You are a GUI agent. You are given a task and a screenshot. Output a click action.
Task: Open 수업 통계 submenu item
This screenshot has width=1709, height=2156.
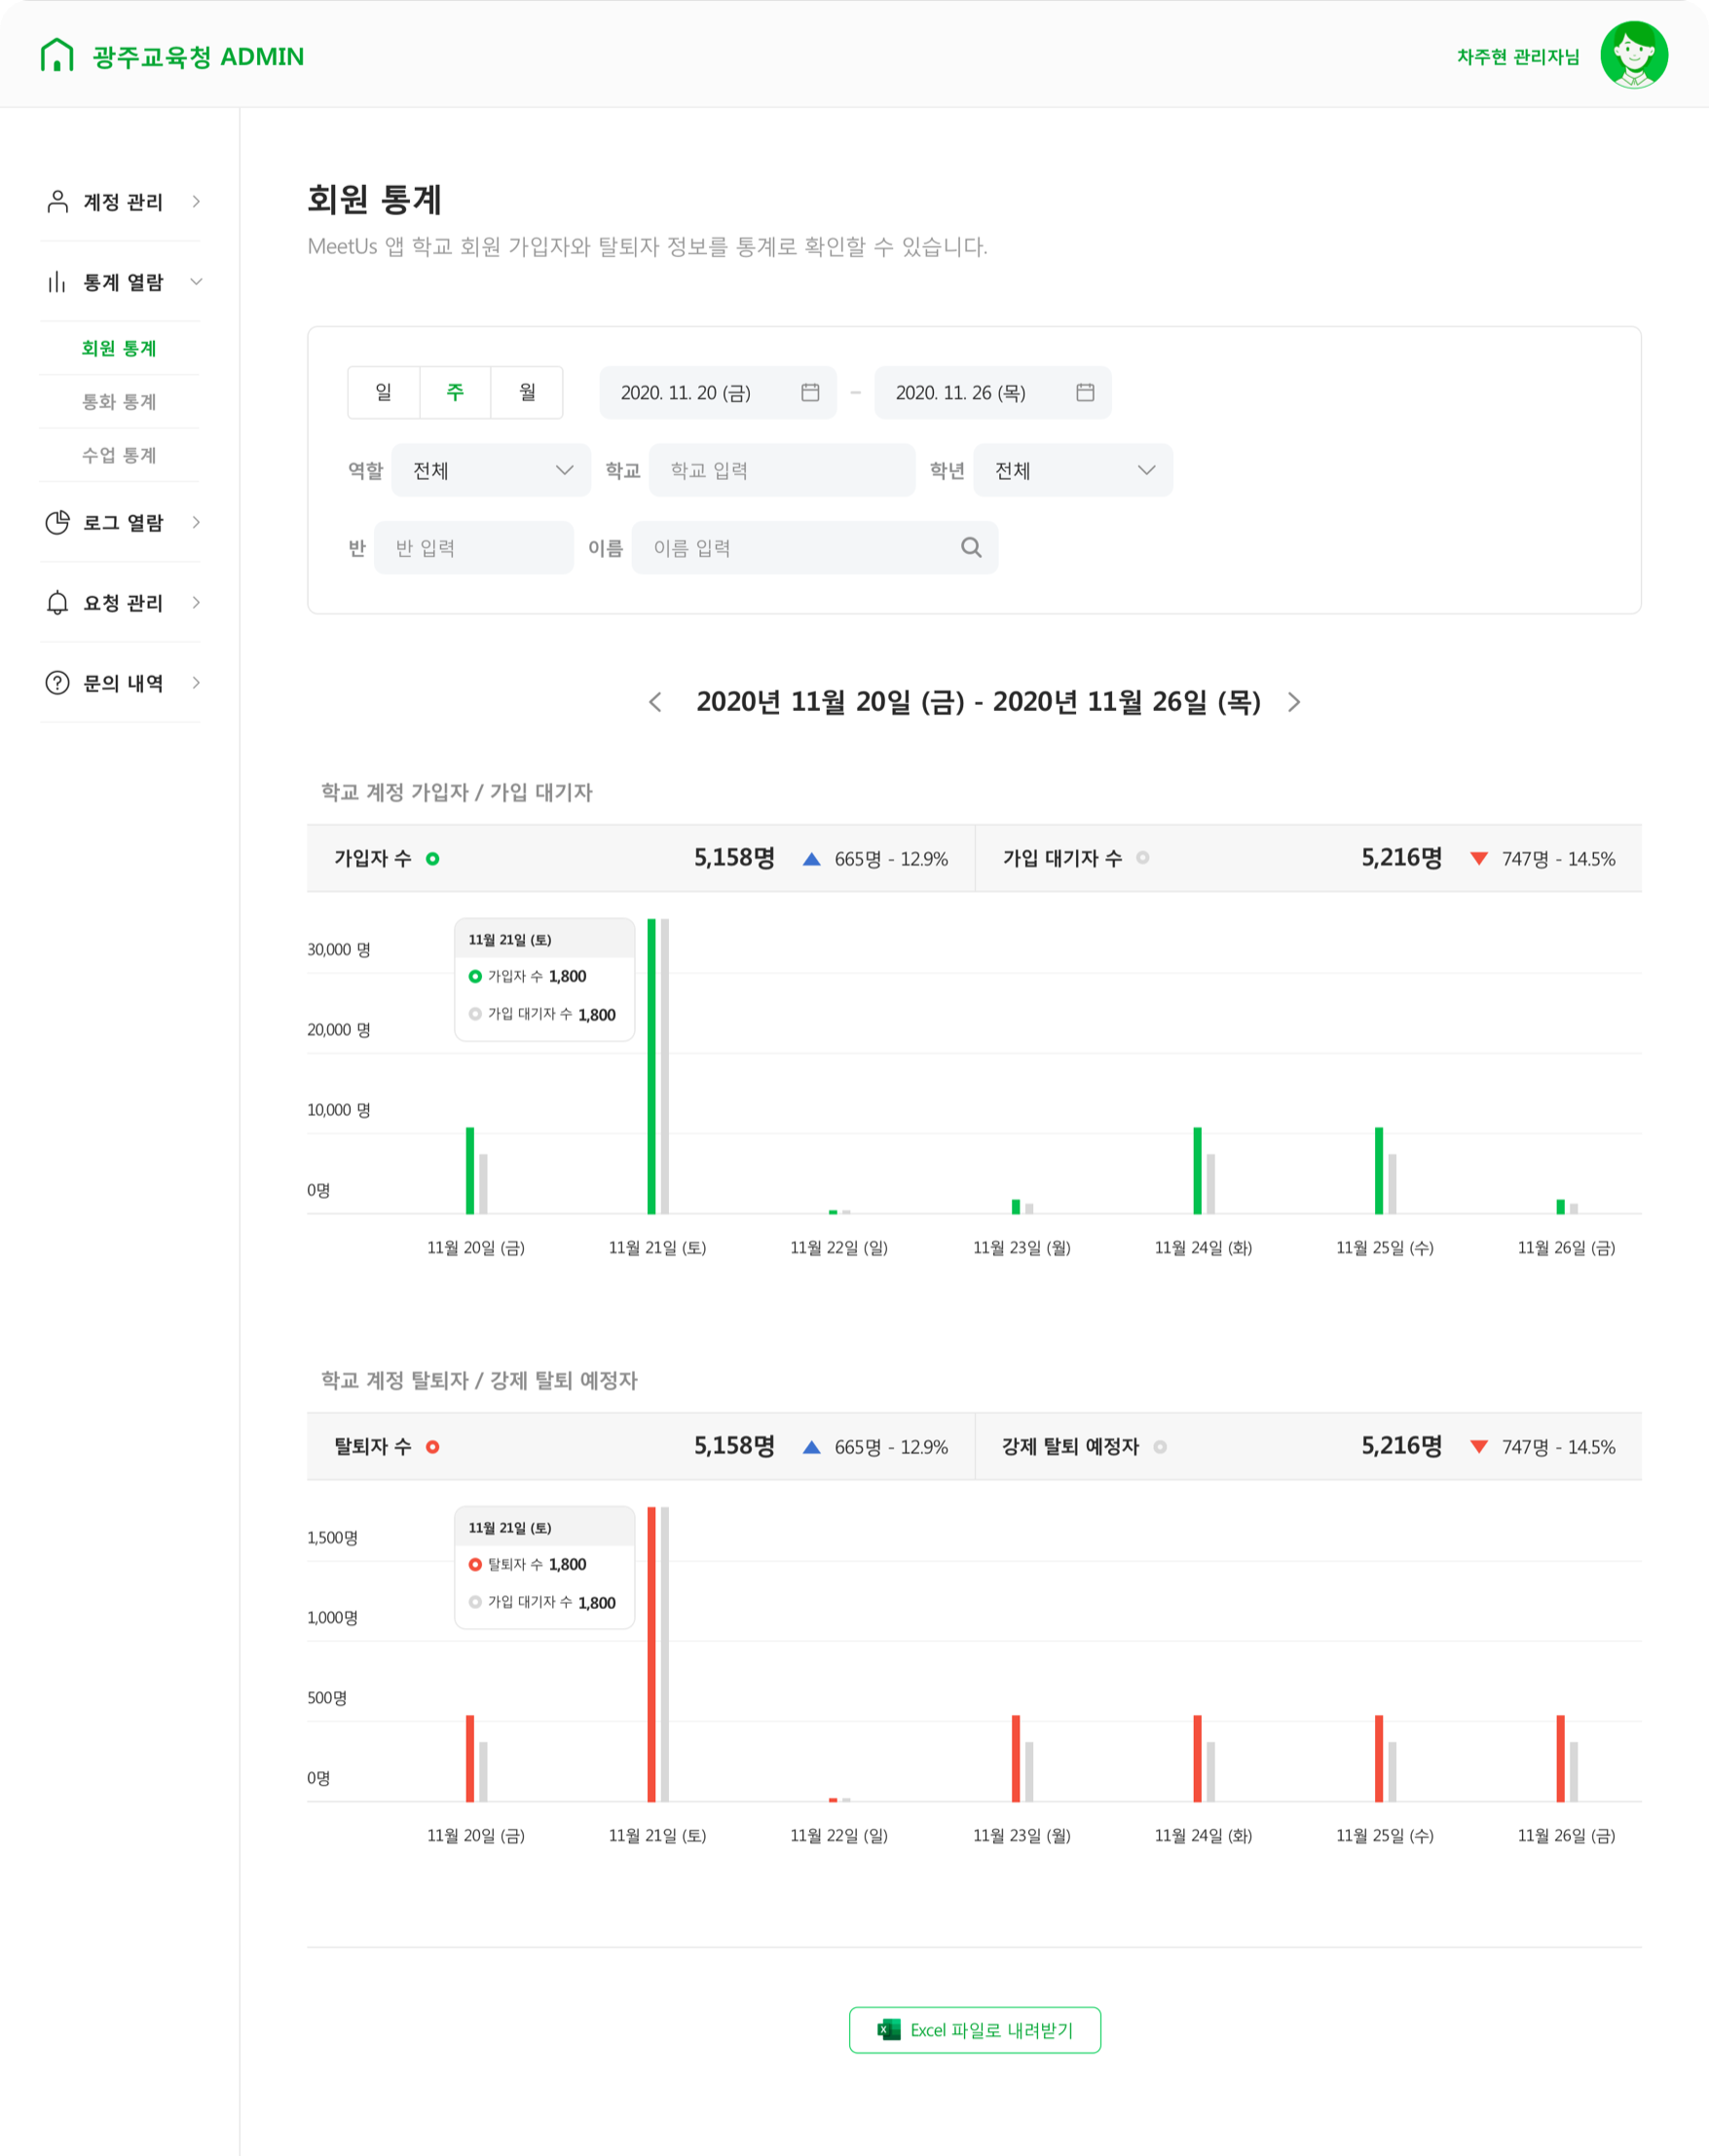[x=119, y=455]
